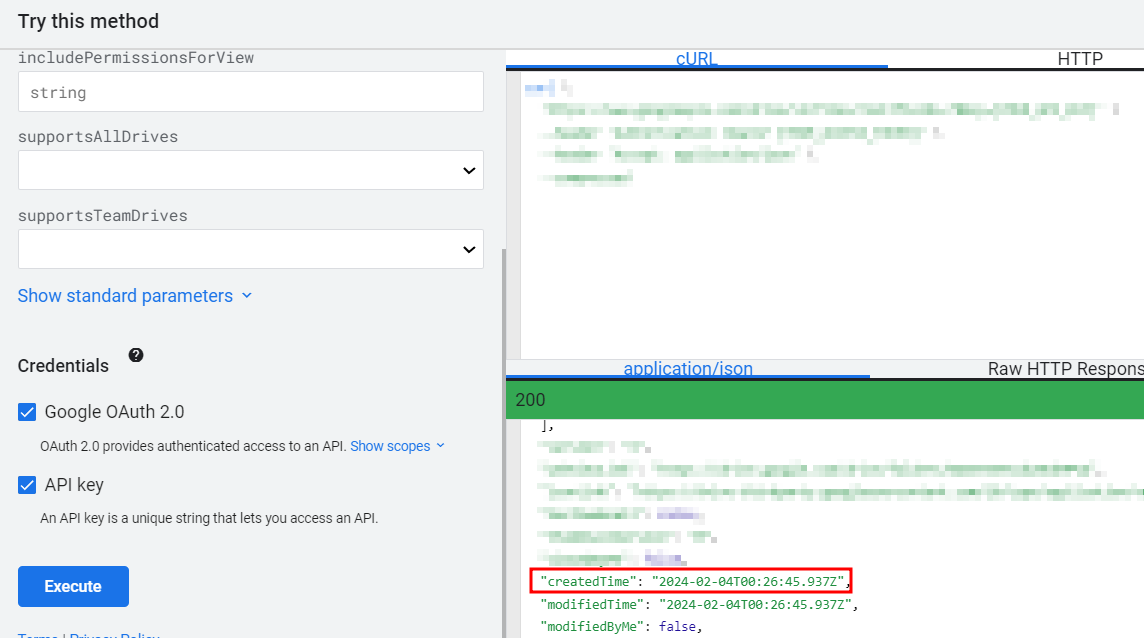Click the left panel's vertical scrollbar
The height and width of the screenshot is (638, 1144).
[504, 443]
